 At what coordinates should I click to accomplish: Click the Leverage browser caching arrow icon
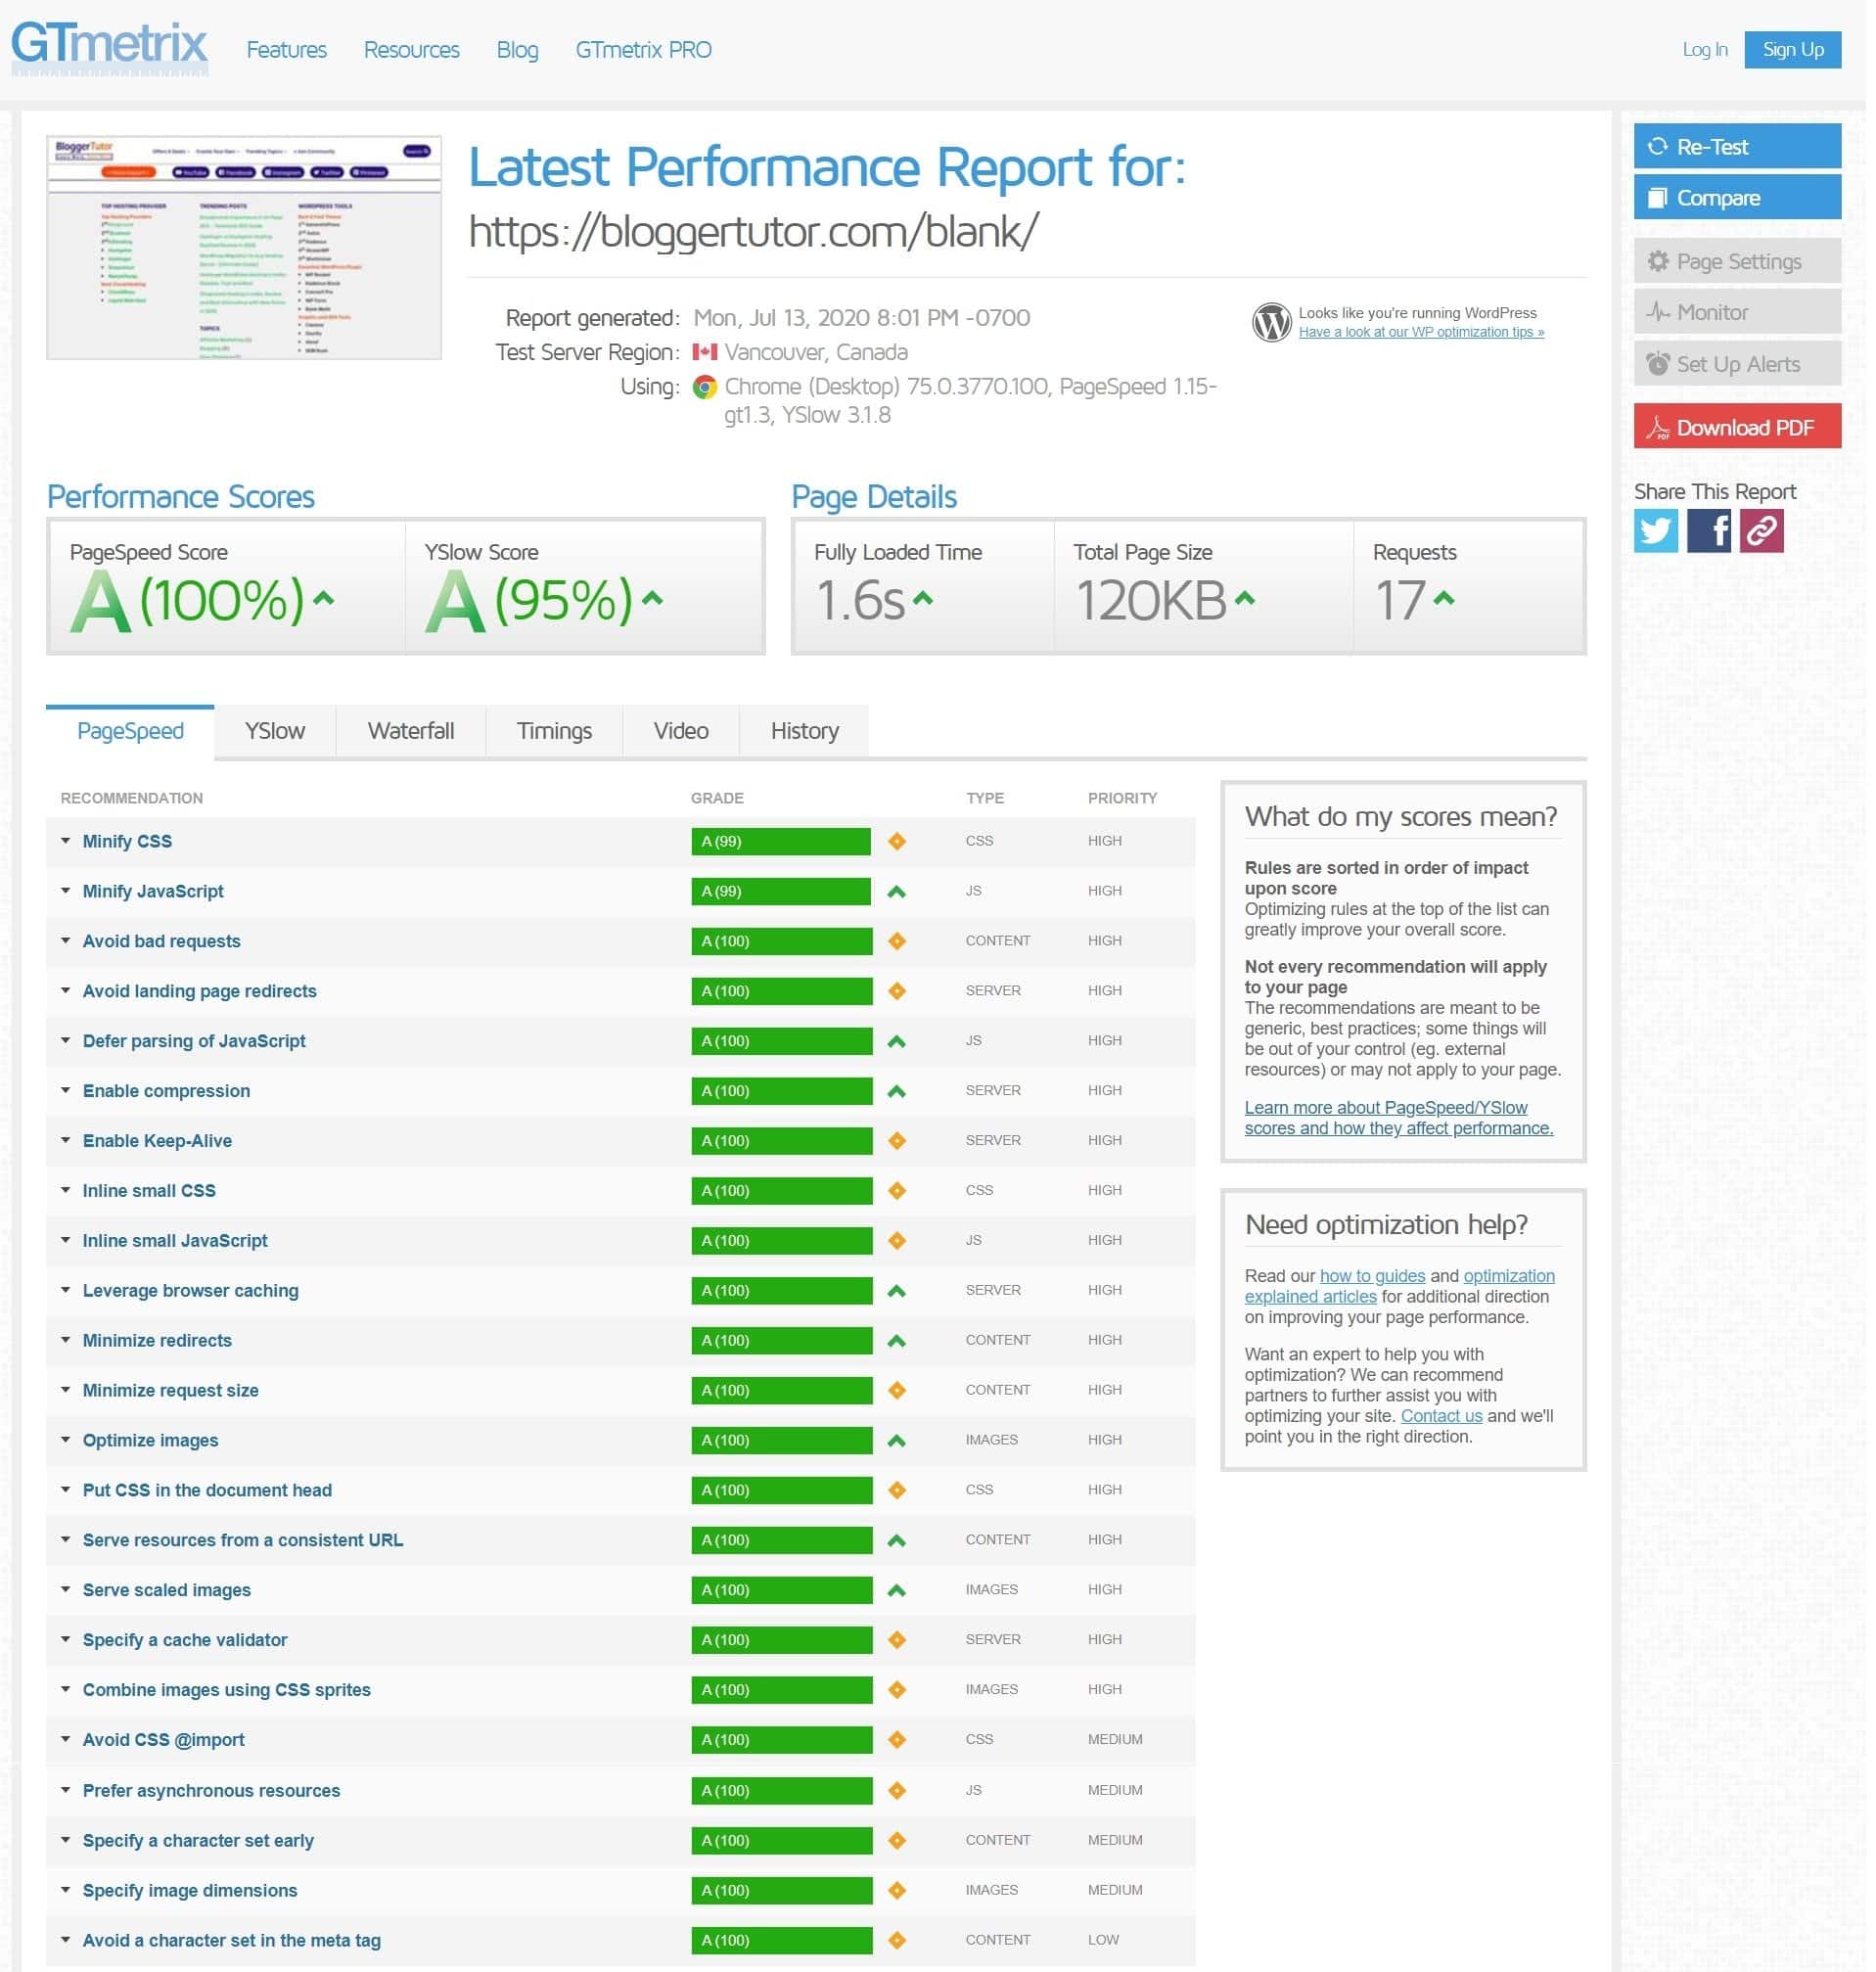click(x=897, y=1290)
